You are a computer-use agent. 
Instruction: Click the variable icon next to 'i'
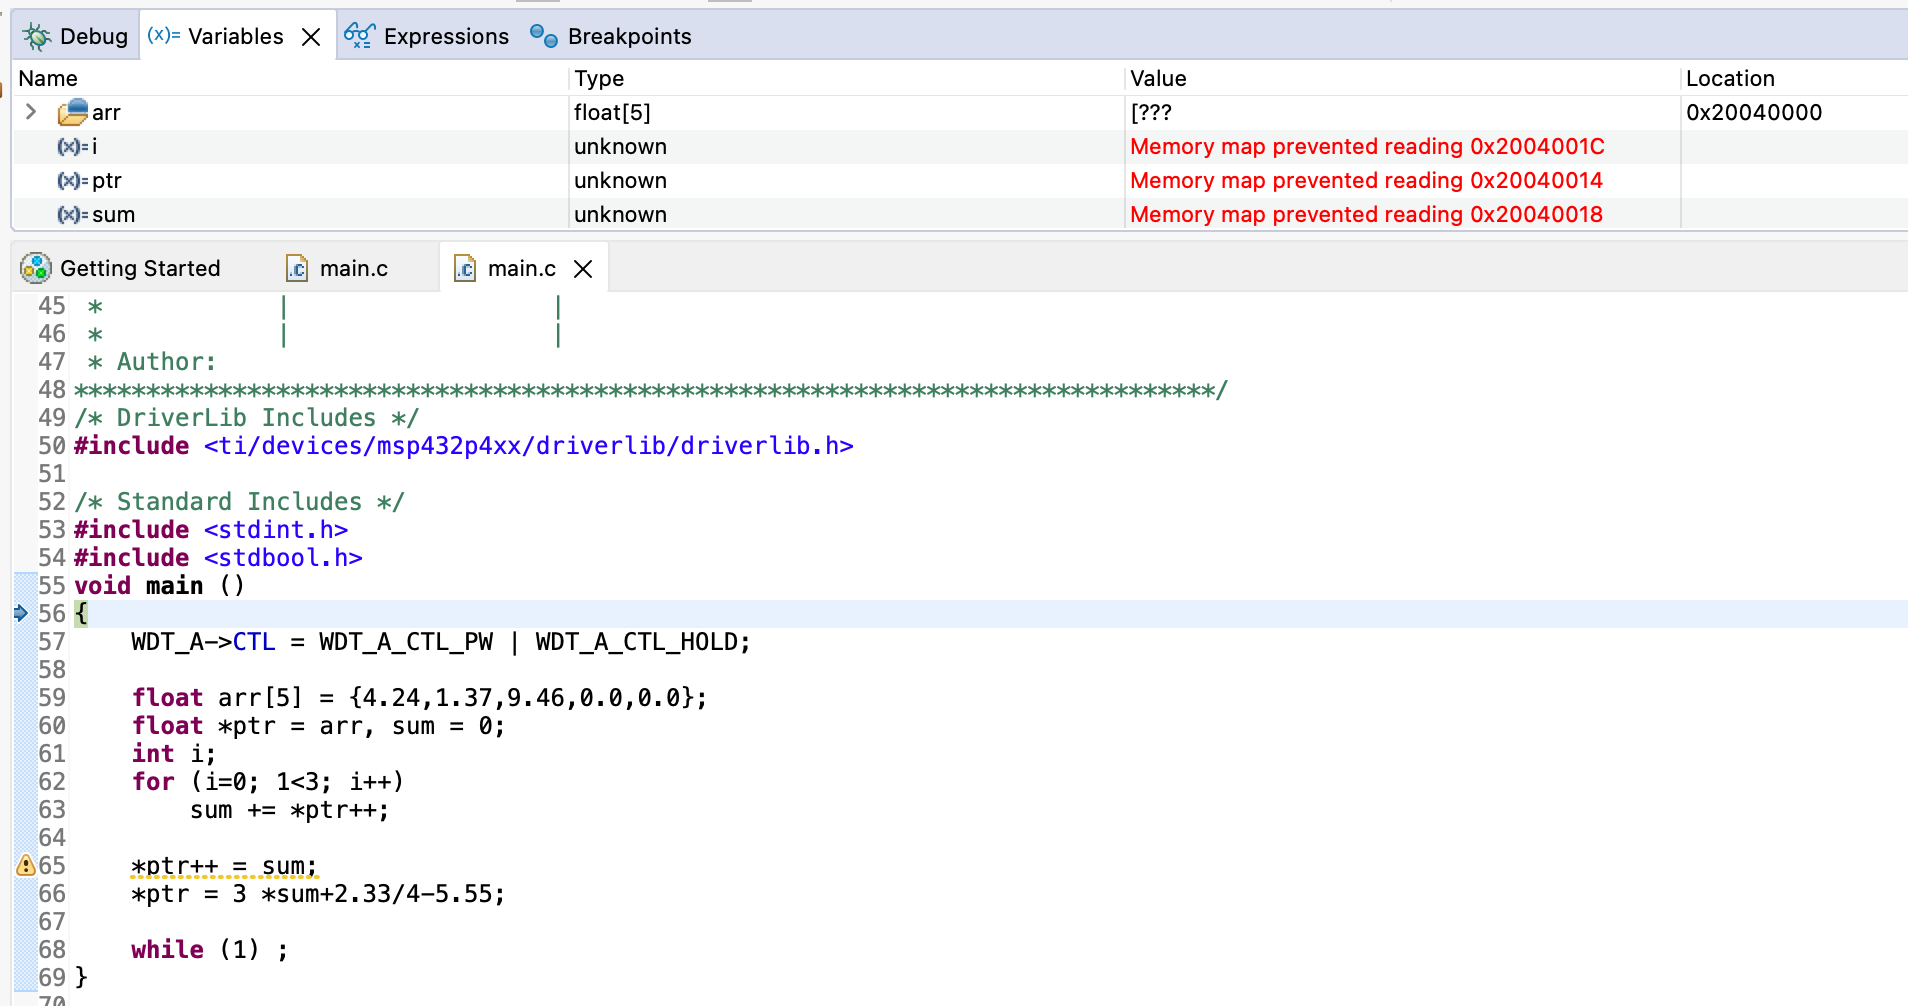point(70,146)
